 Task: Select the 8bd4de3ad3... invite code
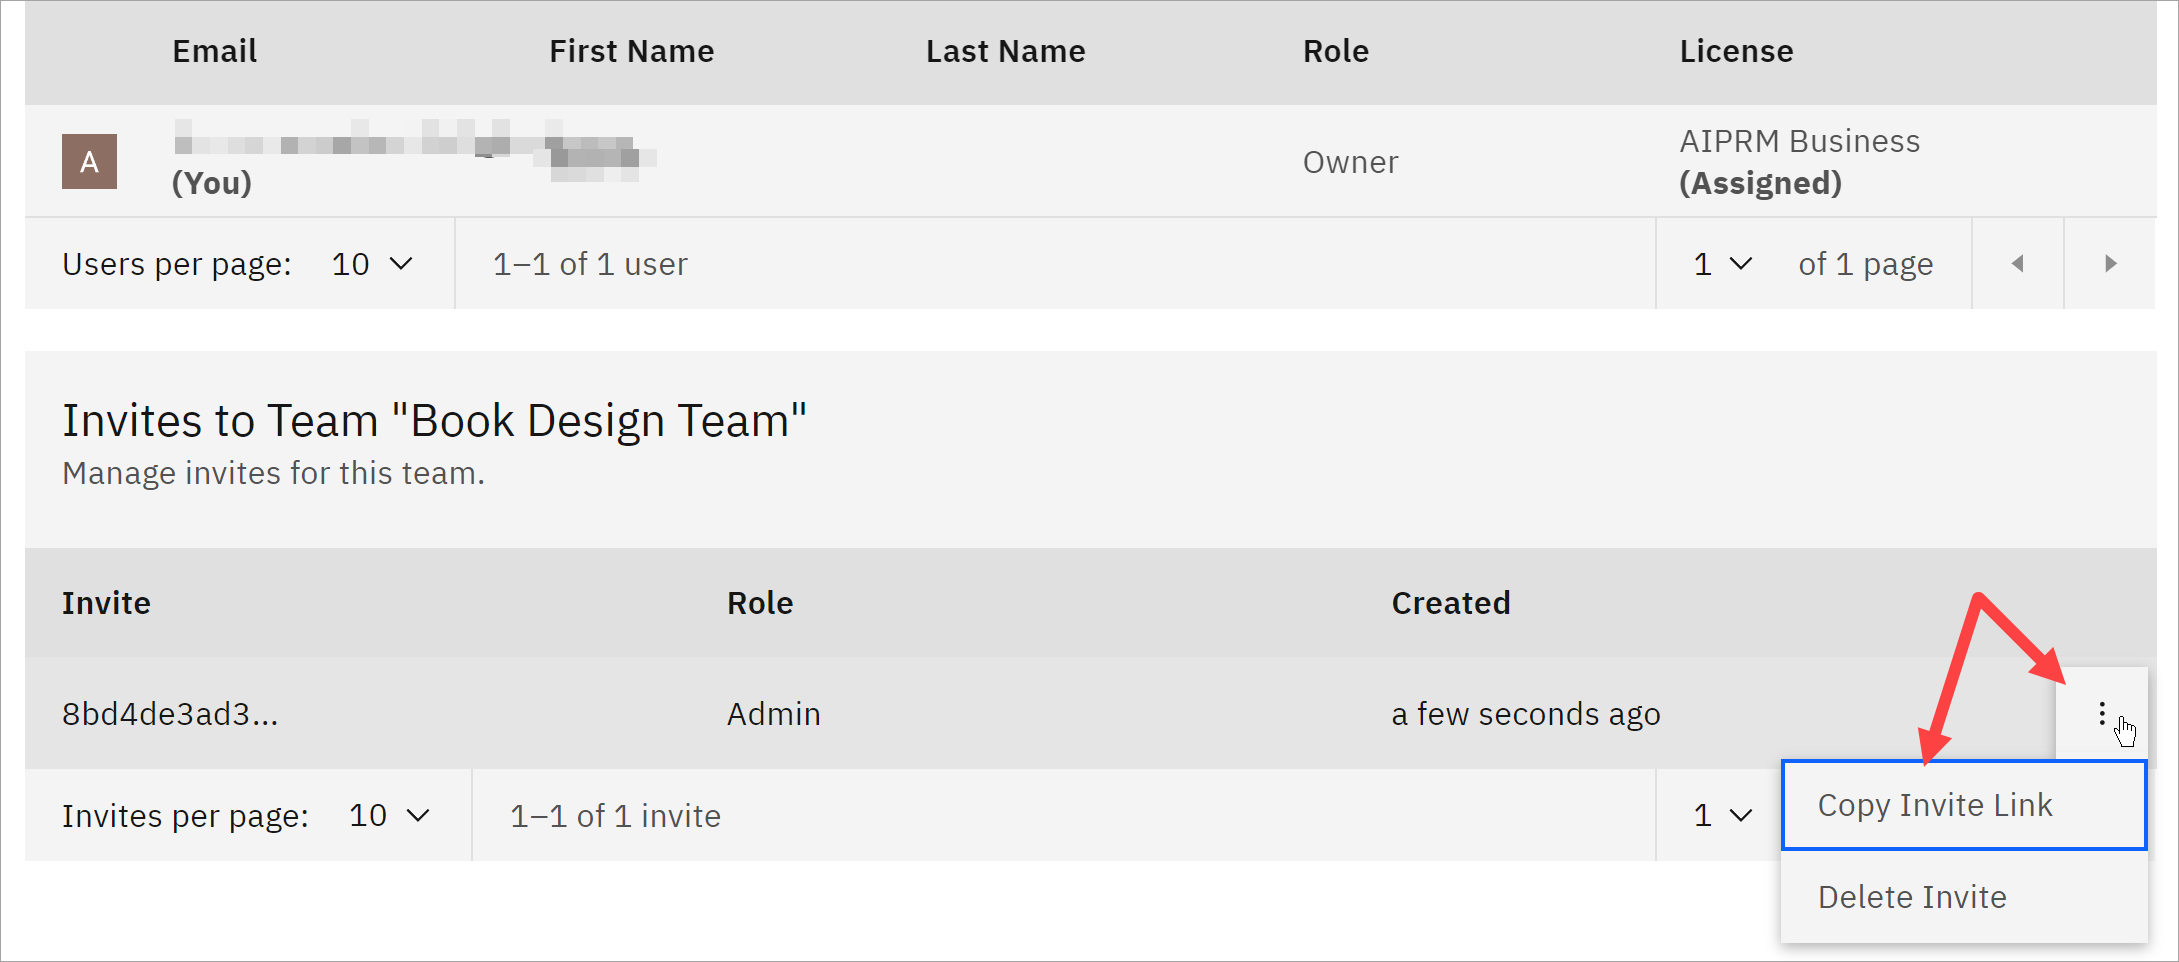(170, 714)
